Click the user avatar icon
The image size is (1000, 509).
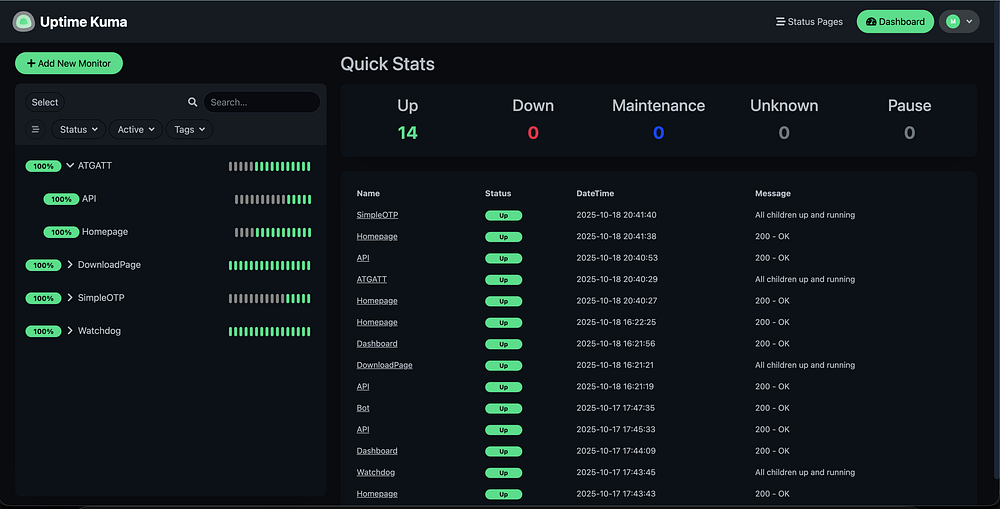(952, 22)
